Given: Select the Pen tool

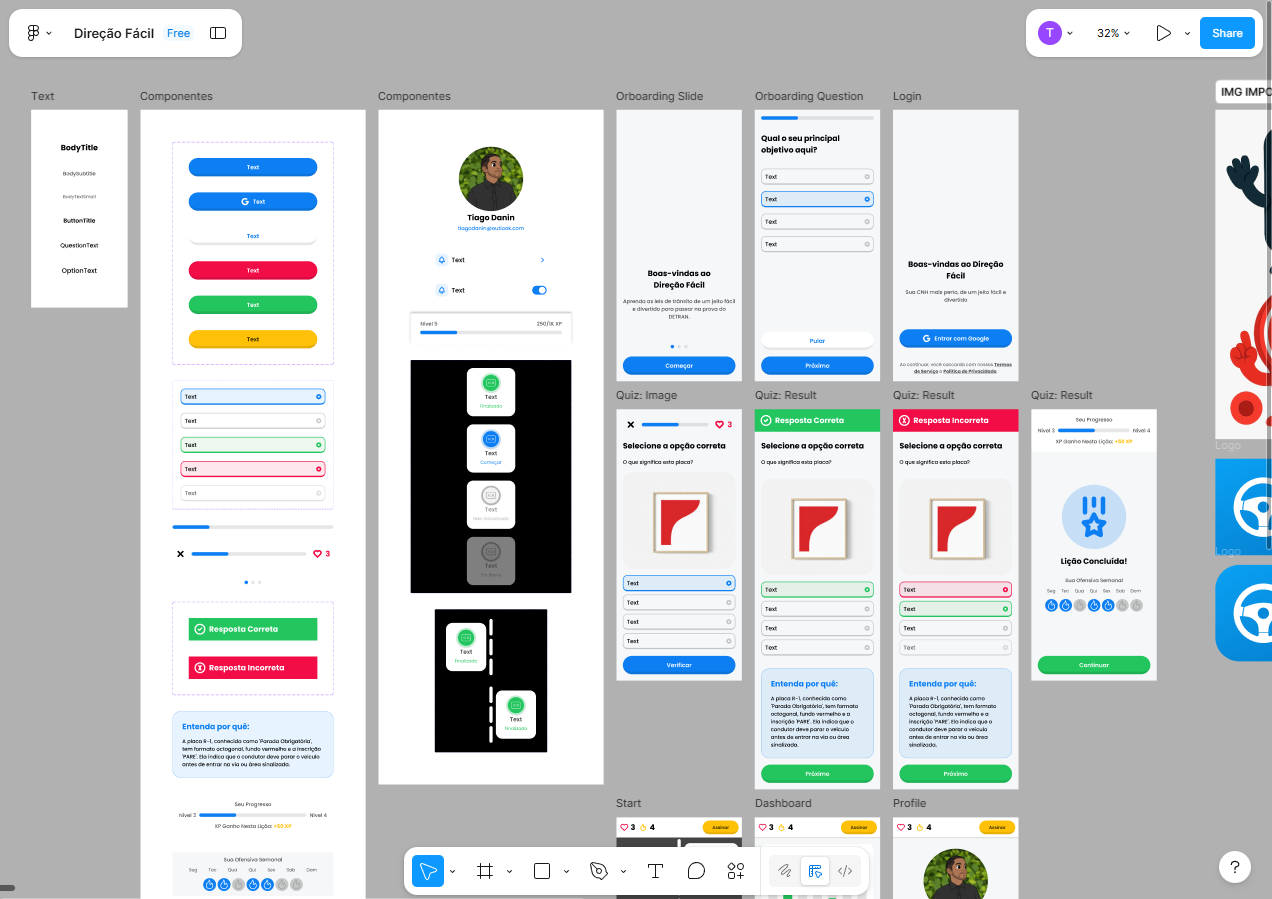Looking at the screenshot, I should (x=599, y=871).
